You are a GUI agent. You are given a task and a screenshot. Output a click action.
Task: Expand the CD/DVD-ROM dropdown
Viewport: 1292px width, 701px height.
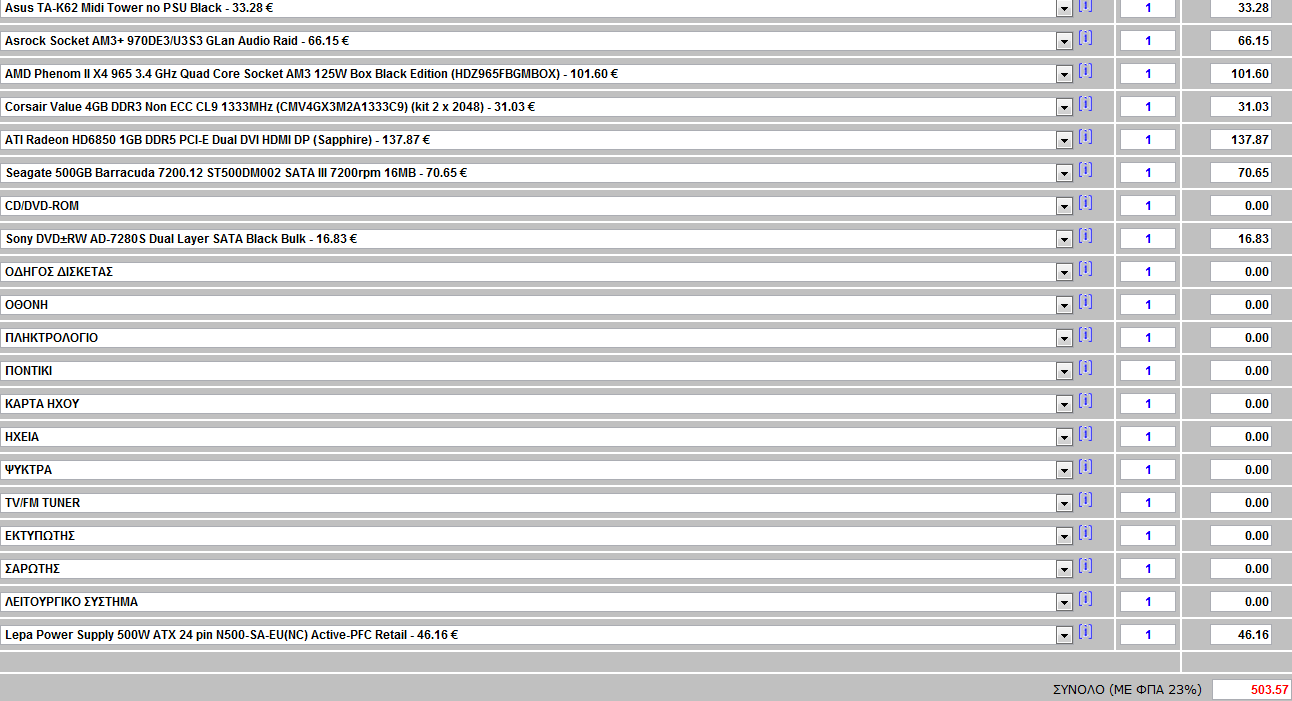[x=1064, y=207]
